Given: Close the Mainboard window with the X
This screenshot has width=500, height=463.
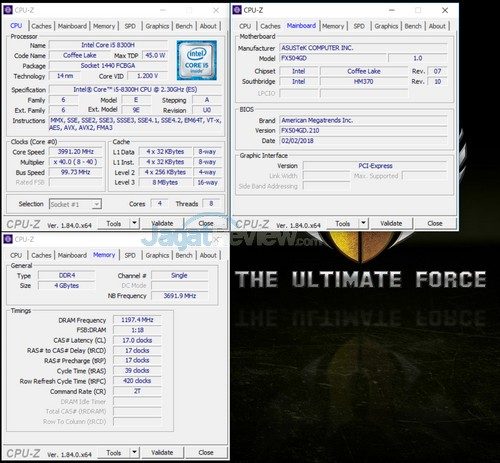Looking at the screenshot, I should [445, 10].
